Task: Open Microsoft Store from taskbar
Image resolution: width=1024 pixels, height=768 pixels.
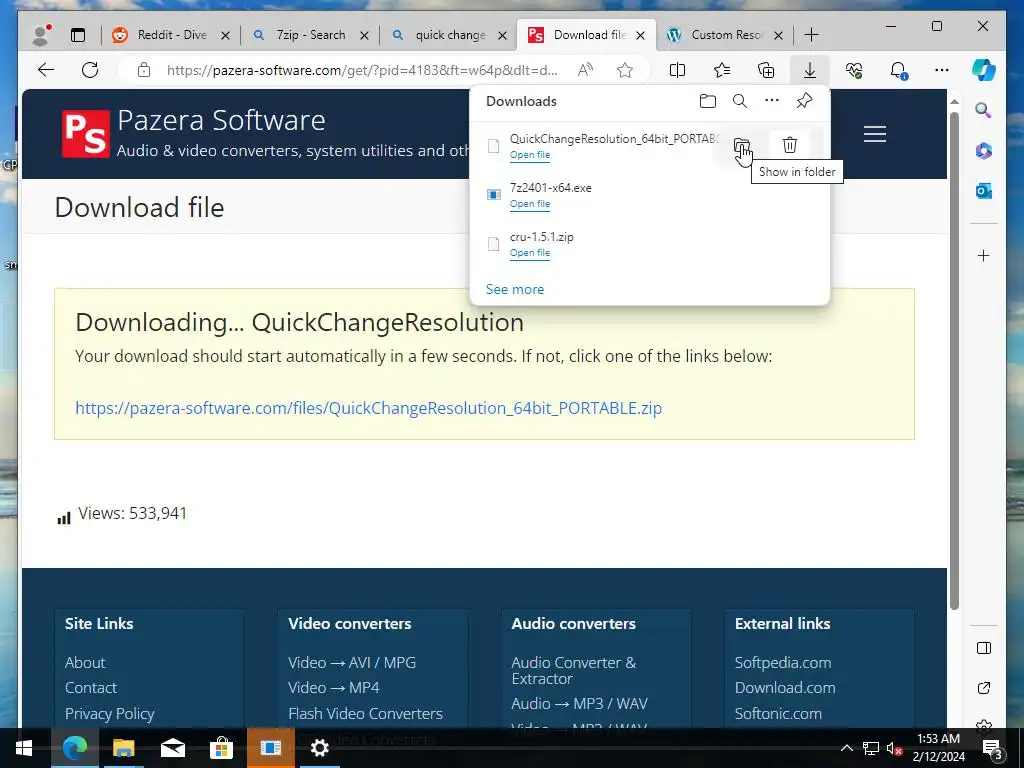Action: click(x=221, y=748)
